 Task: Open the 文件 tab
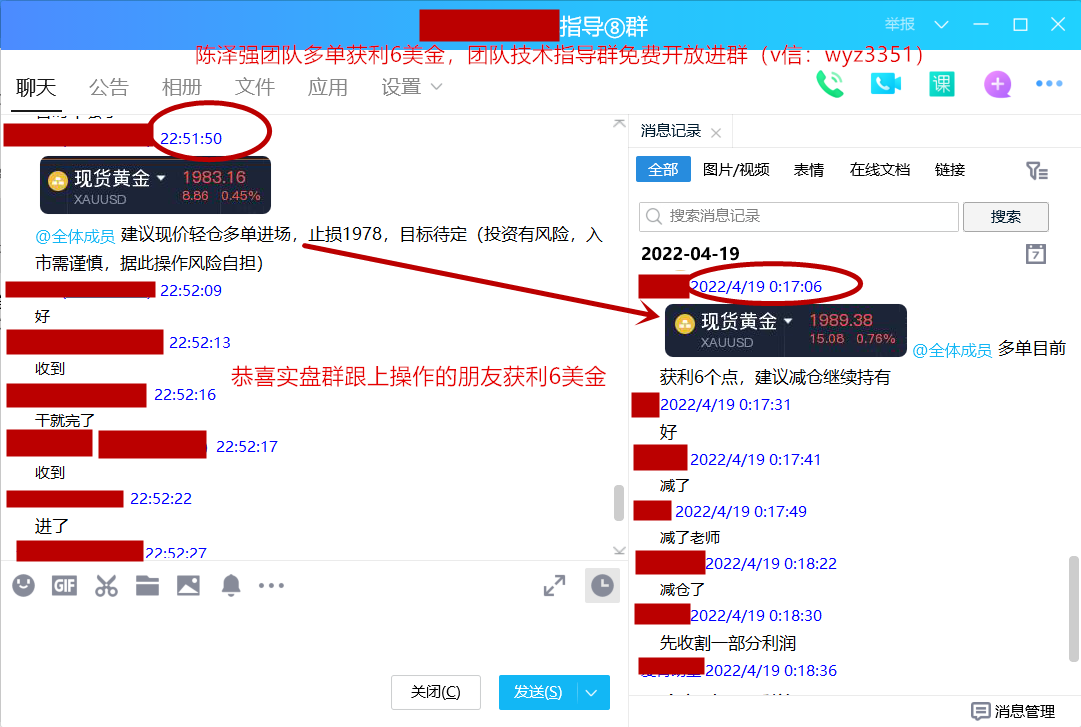254,88
